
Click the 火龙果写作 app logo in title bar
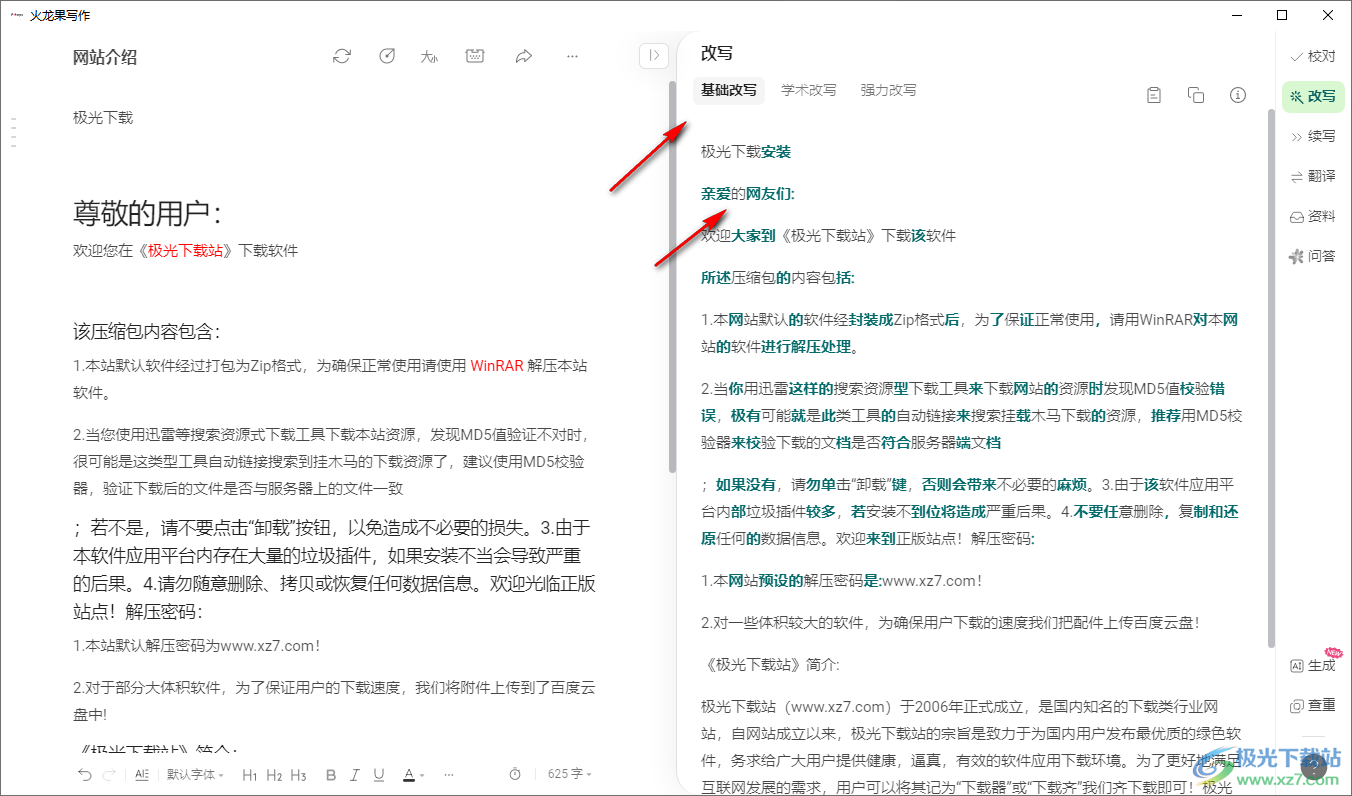pos(17,15)
